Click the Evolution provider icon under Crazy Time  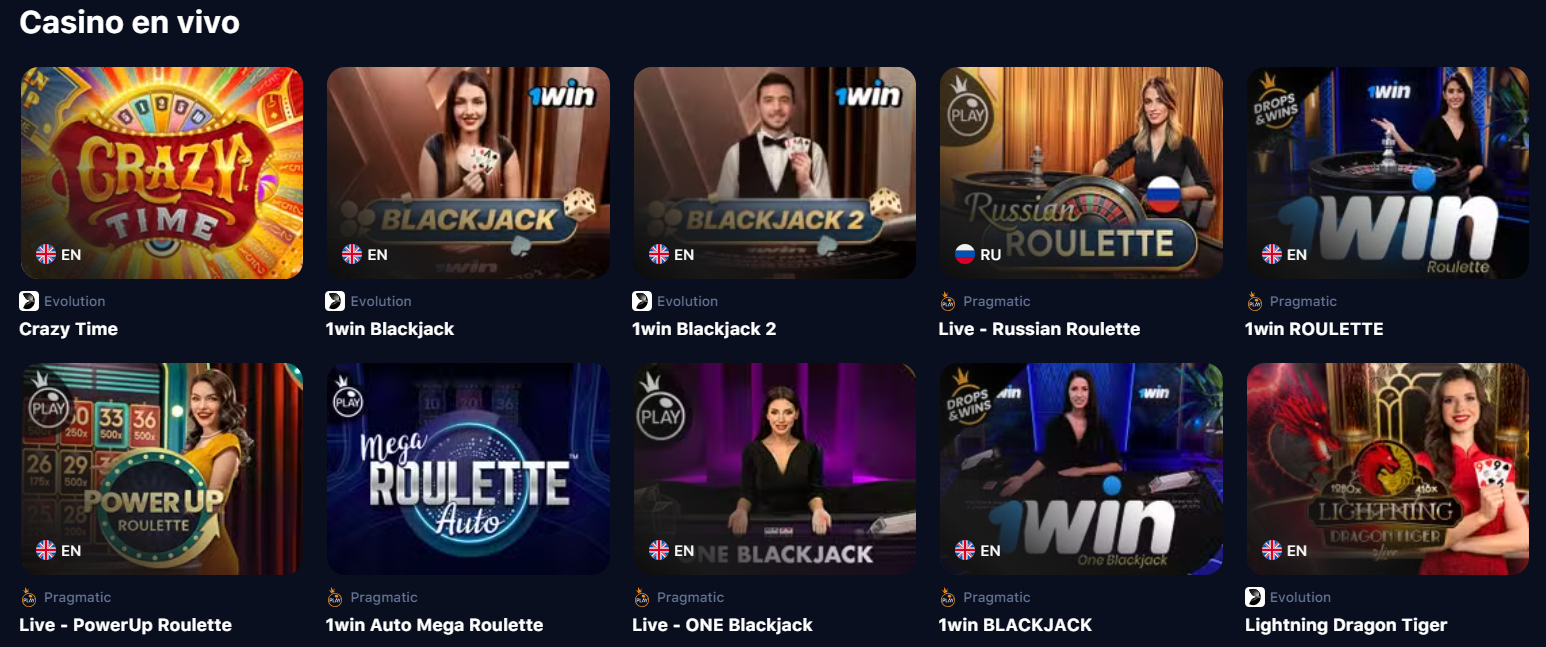(29, 301)
